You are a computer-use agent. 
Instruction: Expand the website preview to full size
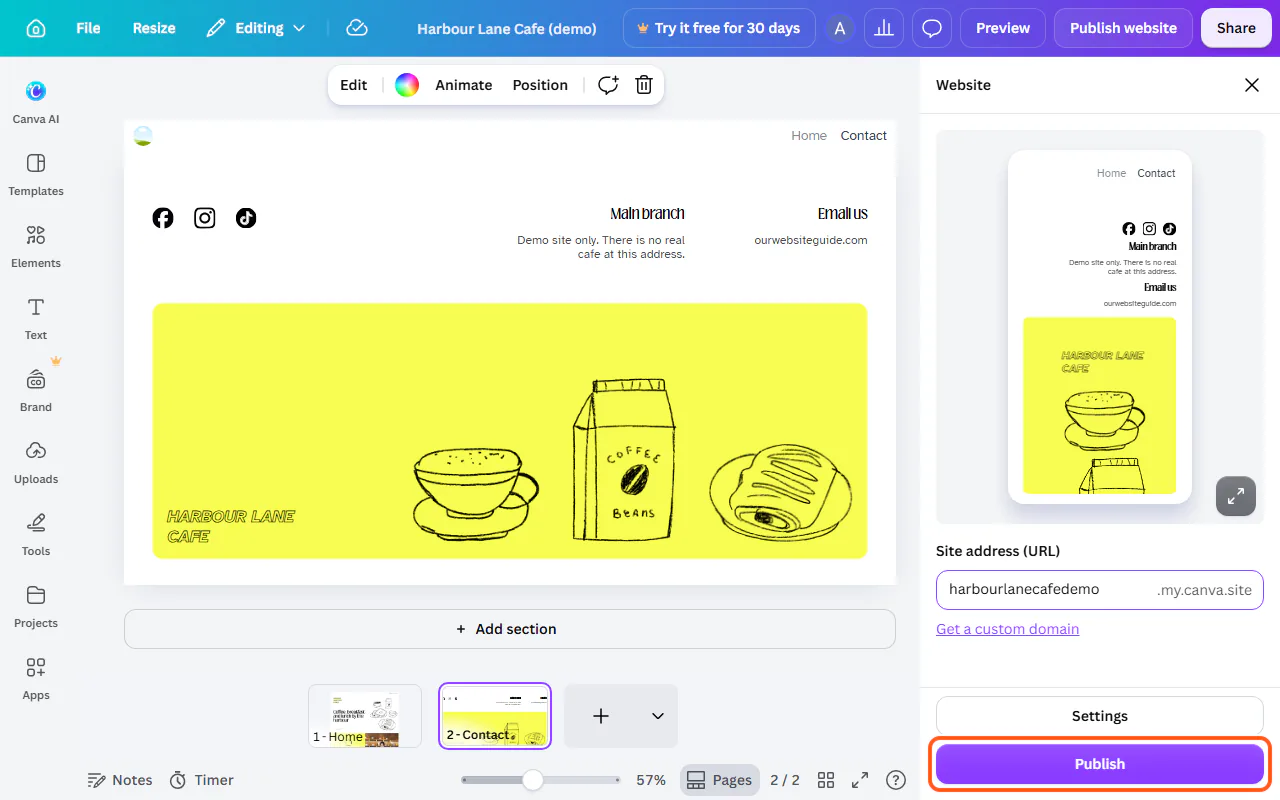point(1236,495)
